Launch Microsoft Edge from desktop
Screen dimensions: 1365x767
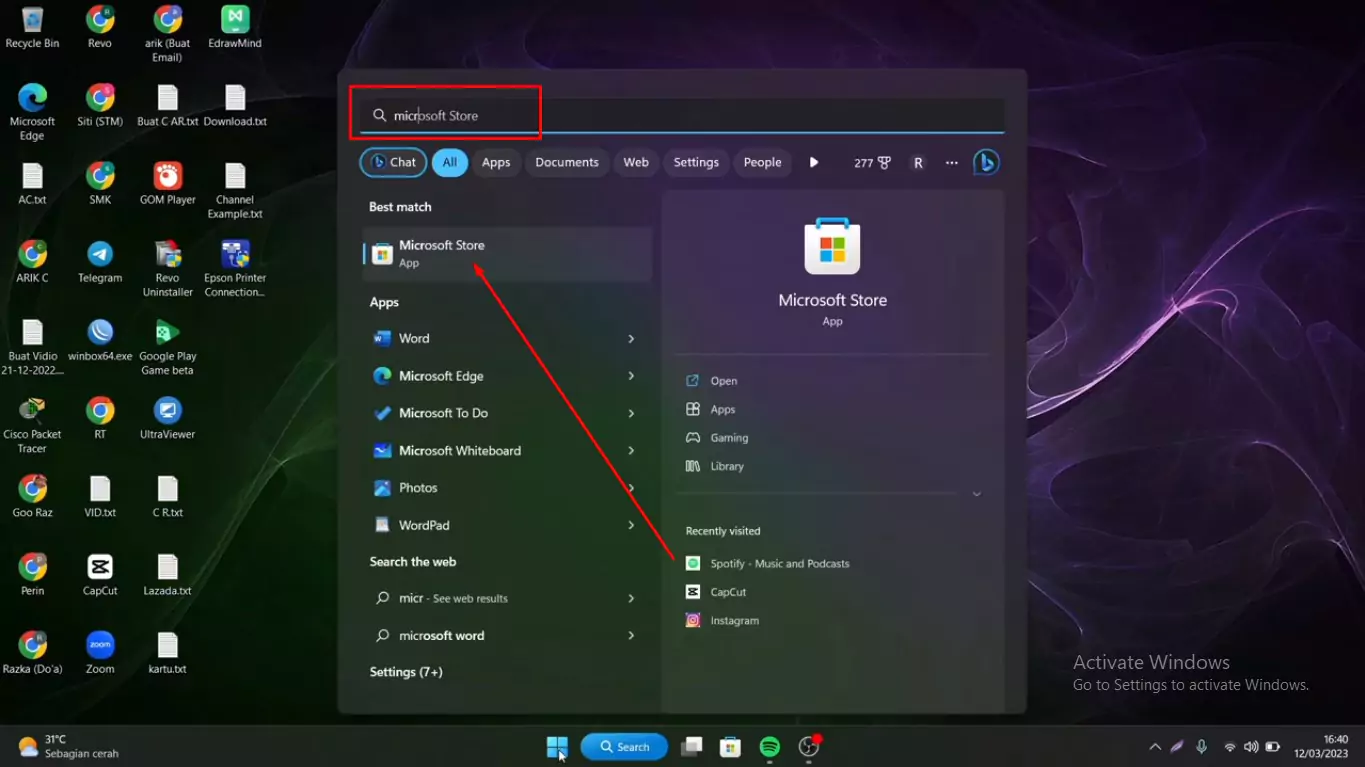point(32,112)
